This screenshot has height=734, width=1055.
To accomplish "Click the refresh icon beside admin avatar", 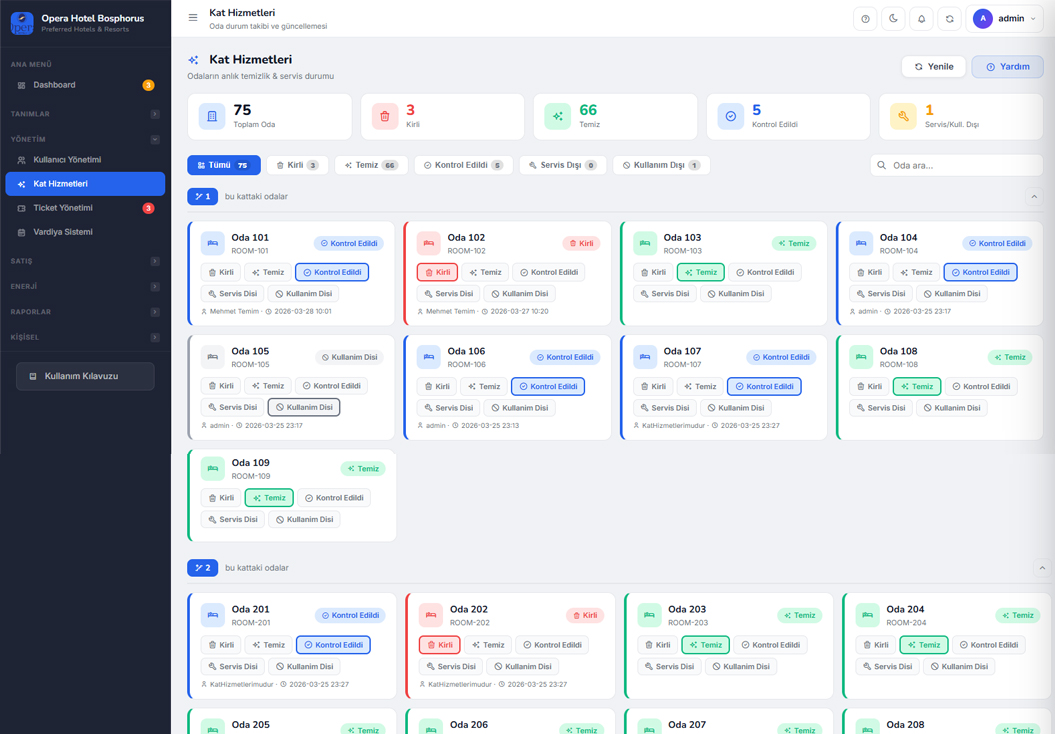I will 950,19.
